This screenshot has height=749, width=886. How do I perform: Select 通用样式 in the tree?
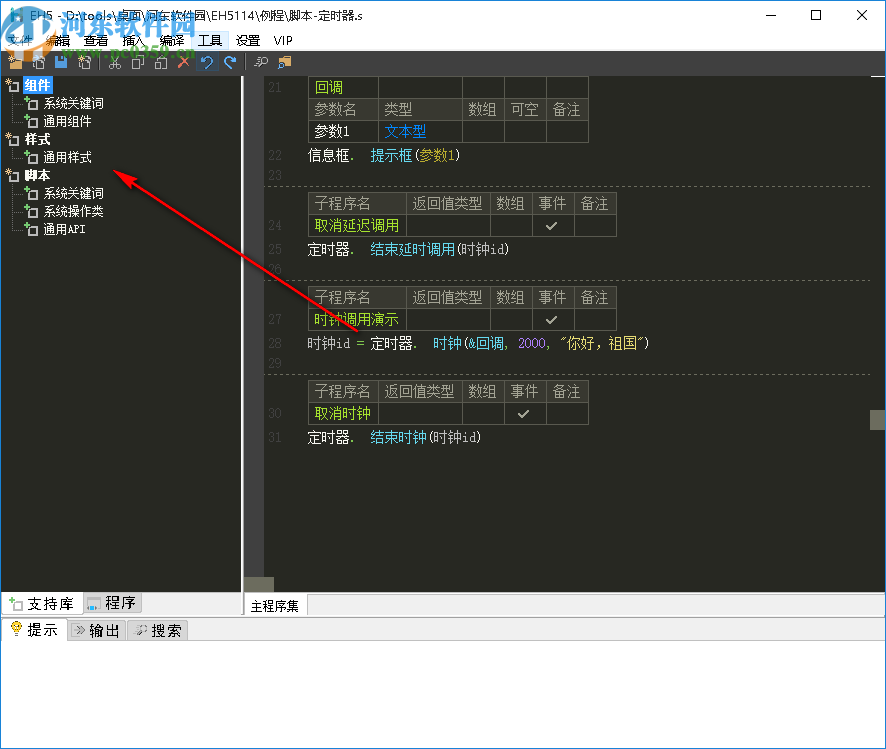[x=67, y=158]
